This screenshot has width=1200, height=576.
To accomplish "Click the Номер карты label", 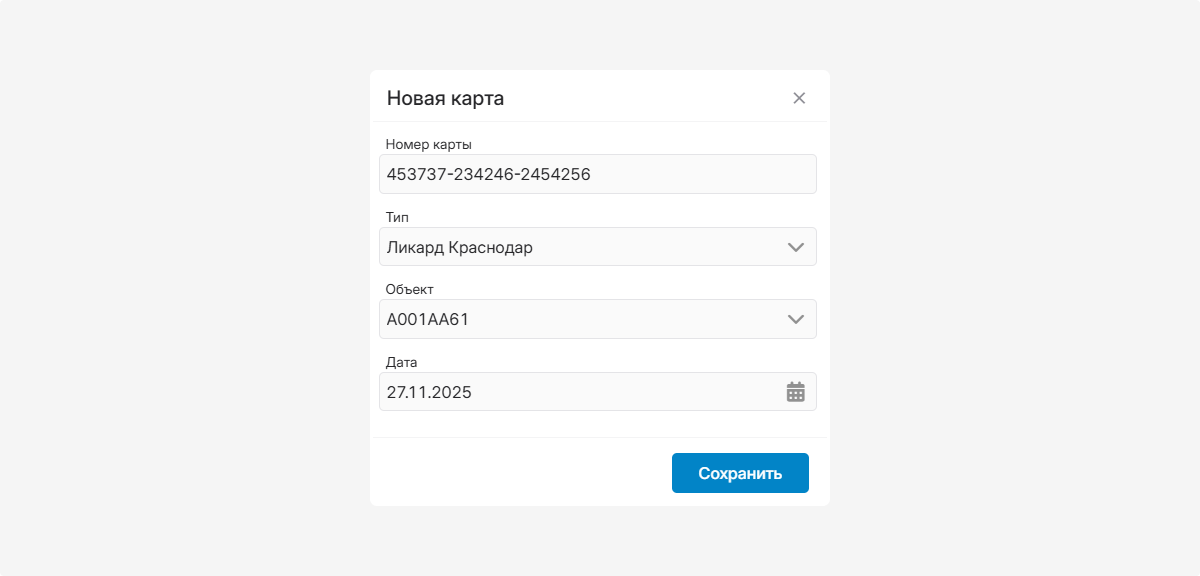I will point(428,145).
